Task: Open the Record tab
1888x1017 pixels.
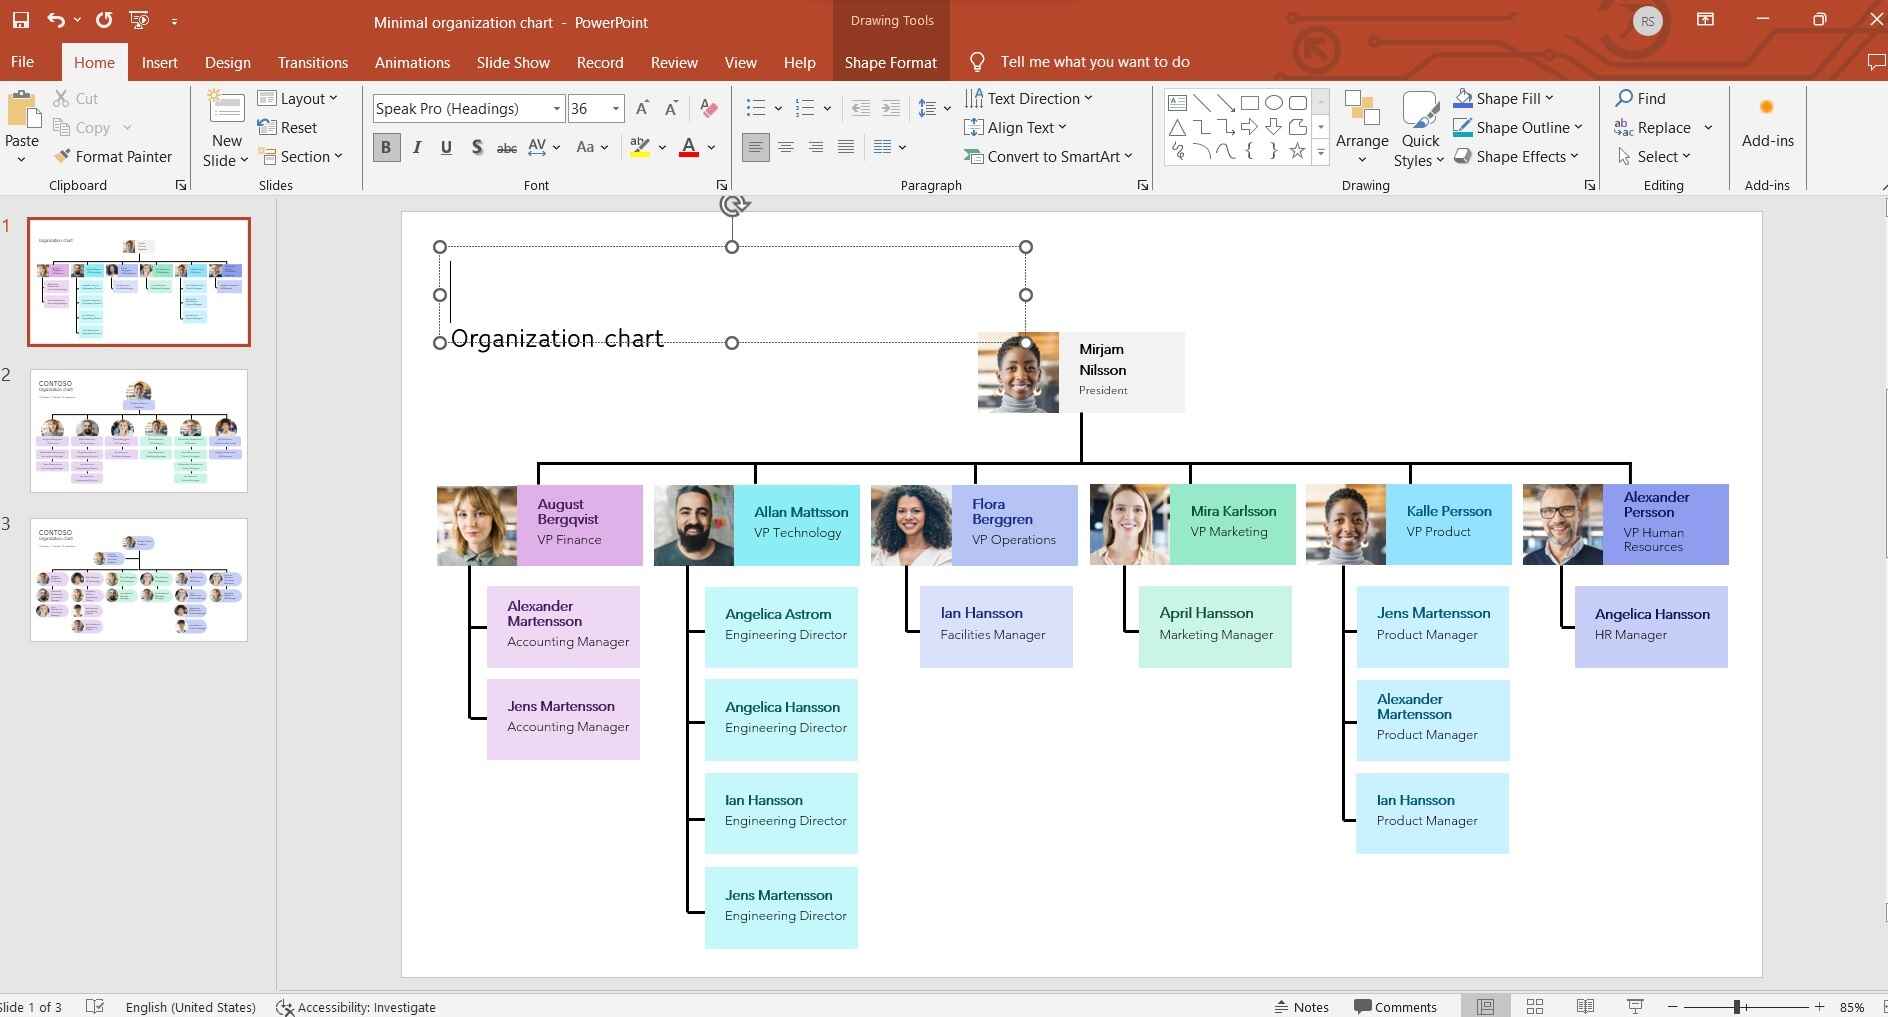Action: 600,62
